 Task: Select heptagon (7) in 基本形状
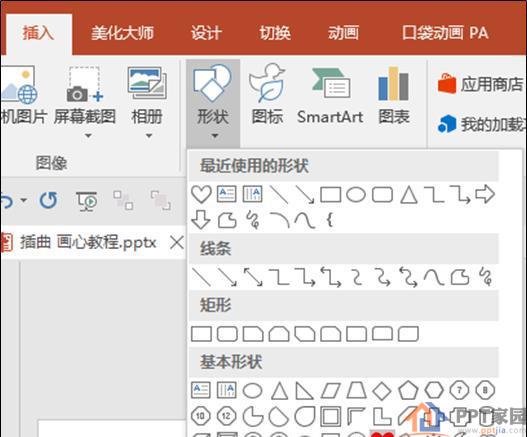(x=459, y=391)
